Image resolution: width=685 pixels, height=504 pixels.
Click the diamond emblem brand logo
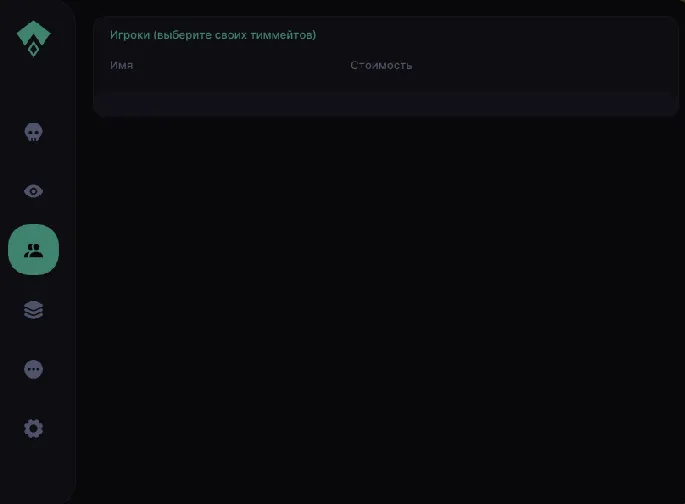(x=34, y=38)
